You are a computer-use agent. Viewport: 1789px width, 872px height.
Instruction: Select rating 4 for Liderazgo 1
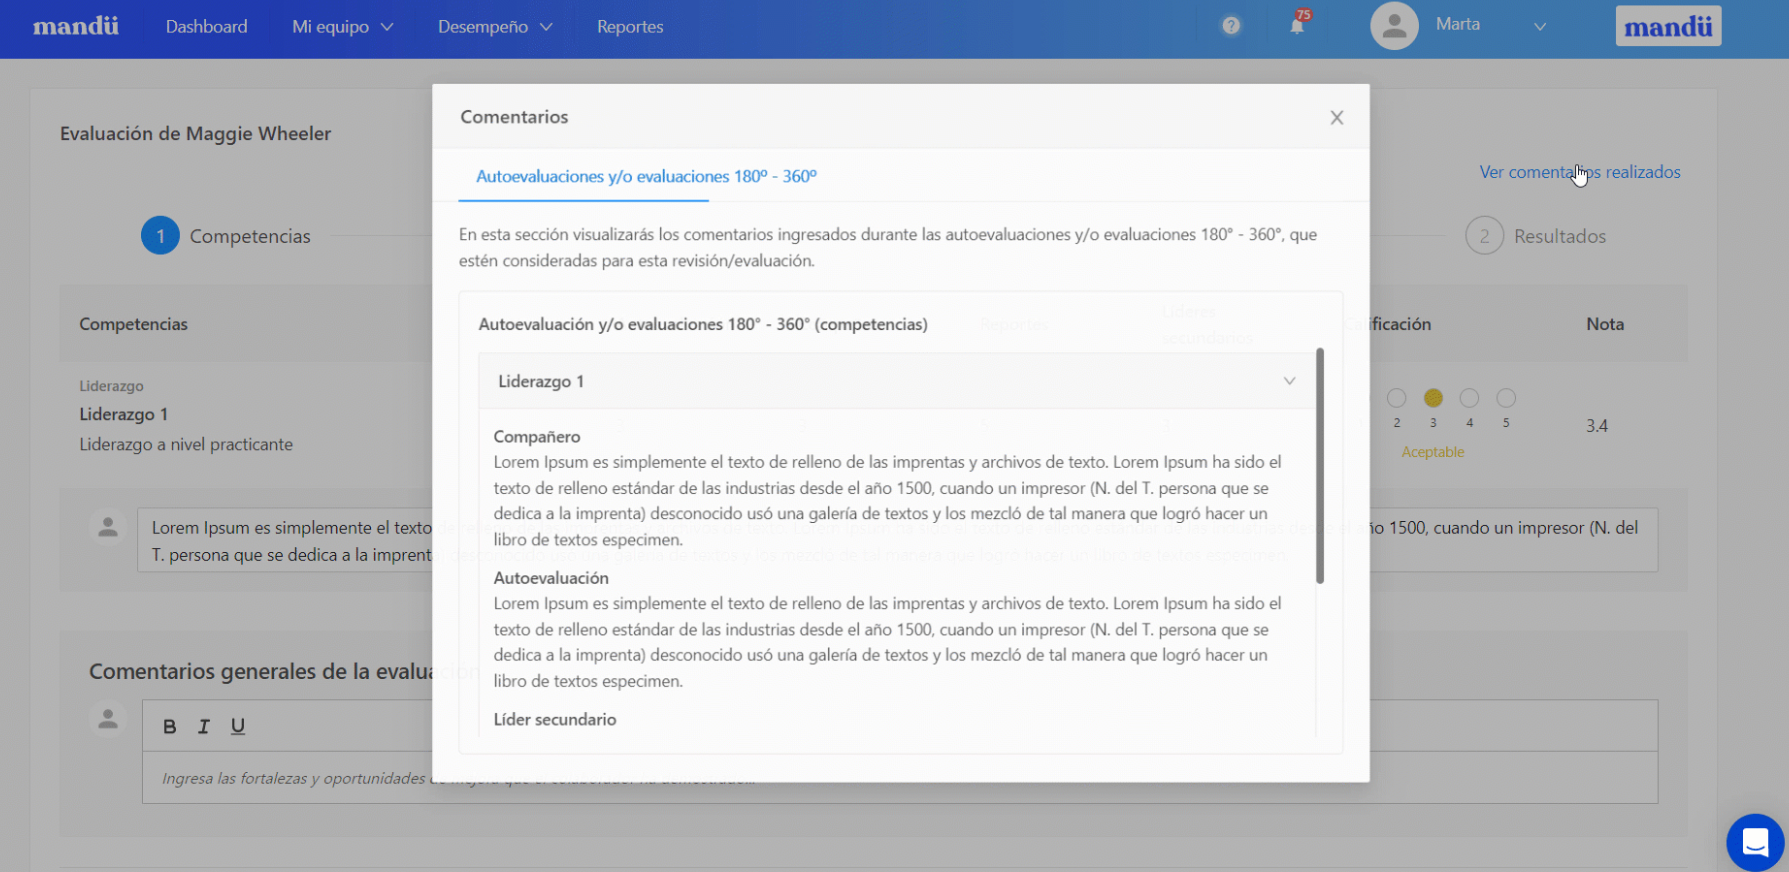pyautogui.click(x=1469, y=398)
